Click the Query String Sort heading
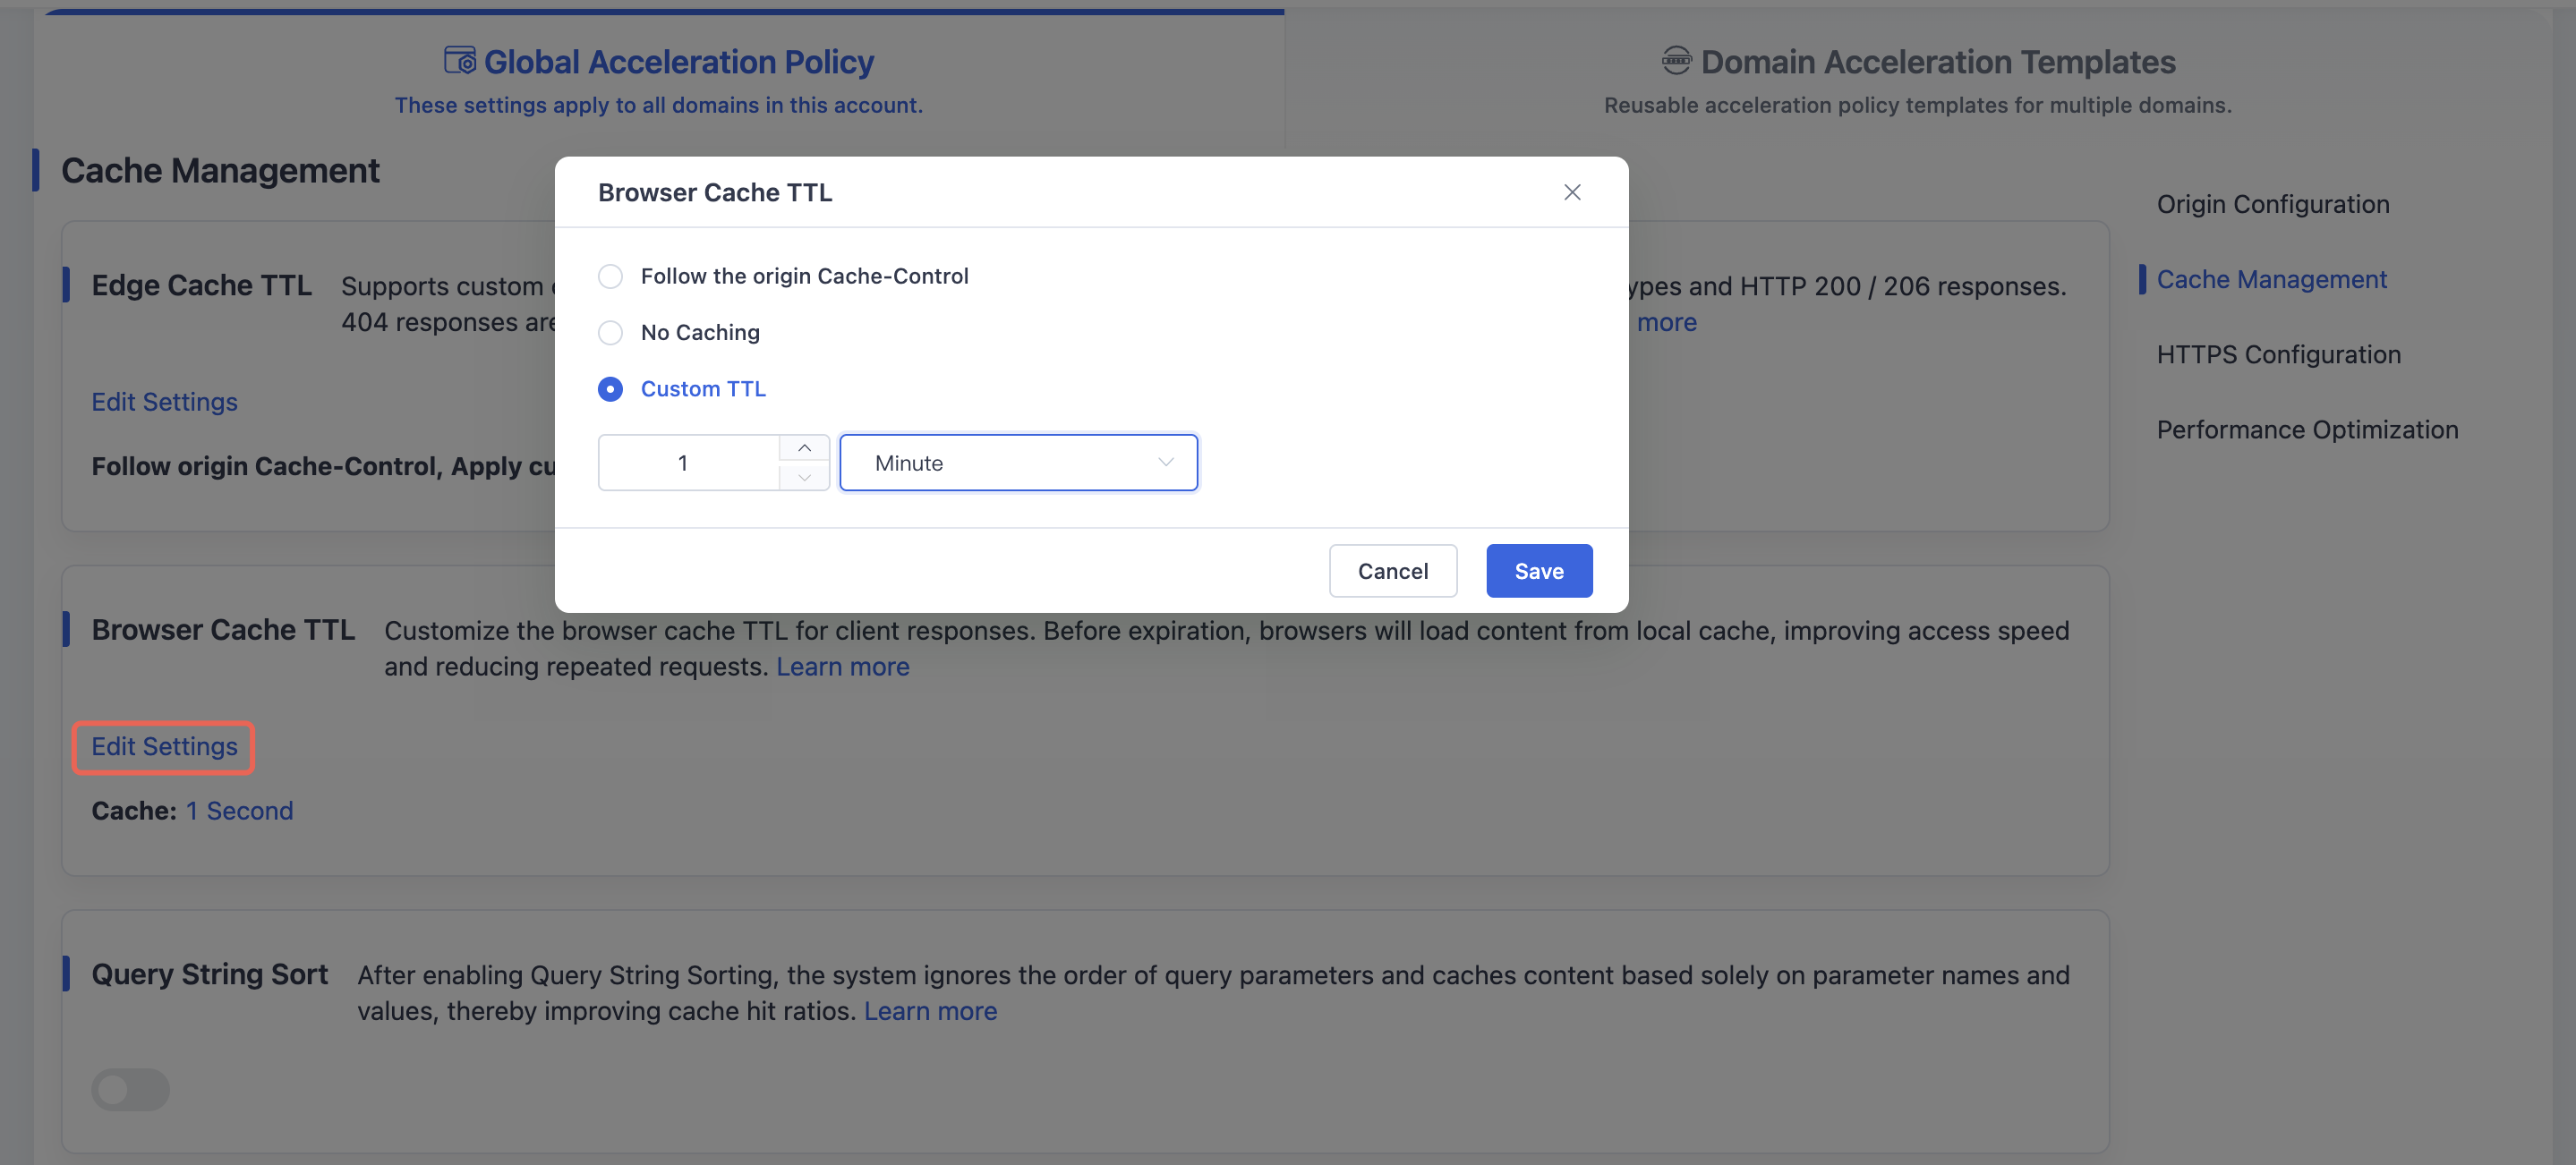Image resolution: width=2576 pixels, height=1165 pixels. click(x=209, y=974)
